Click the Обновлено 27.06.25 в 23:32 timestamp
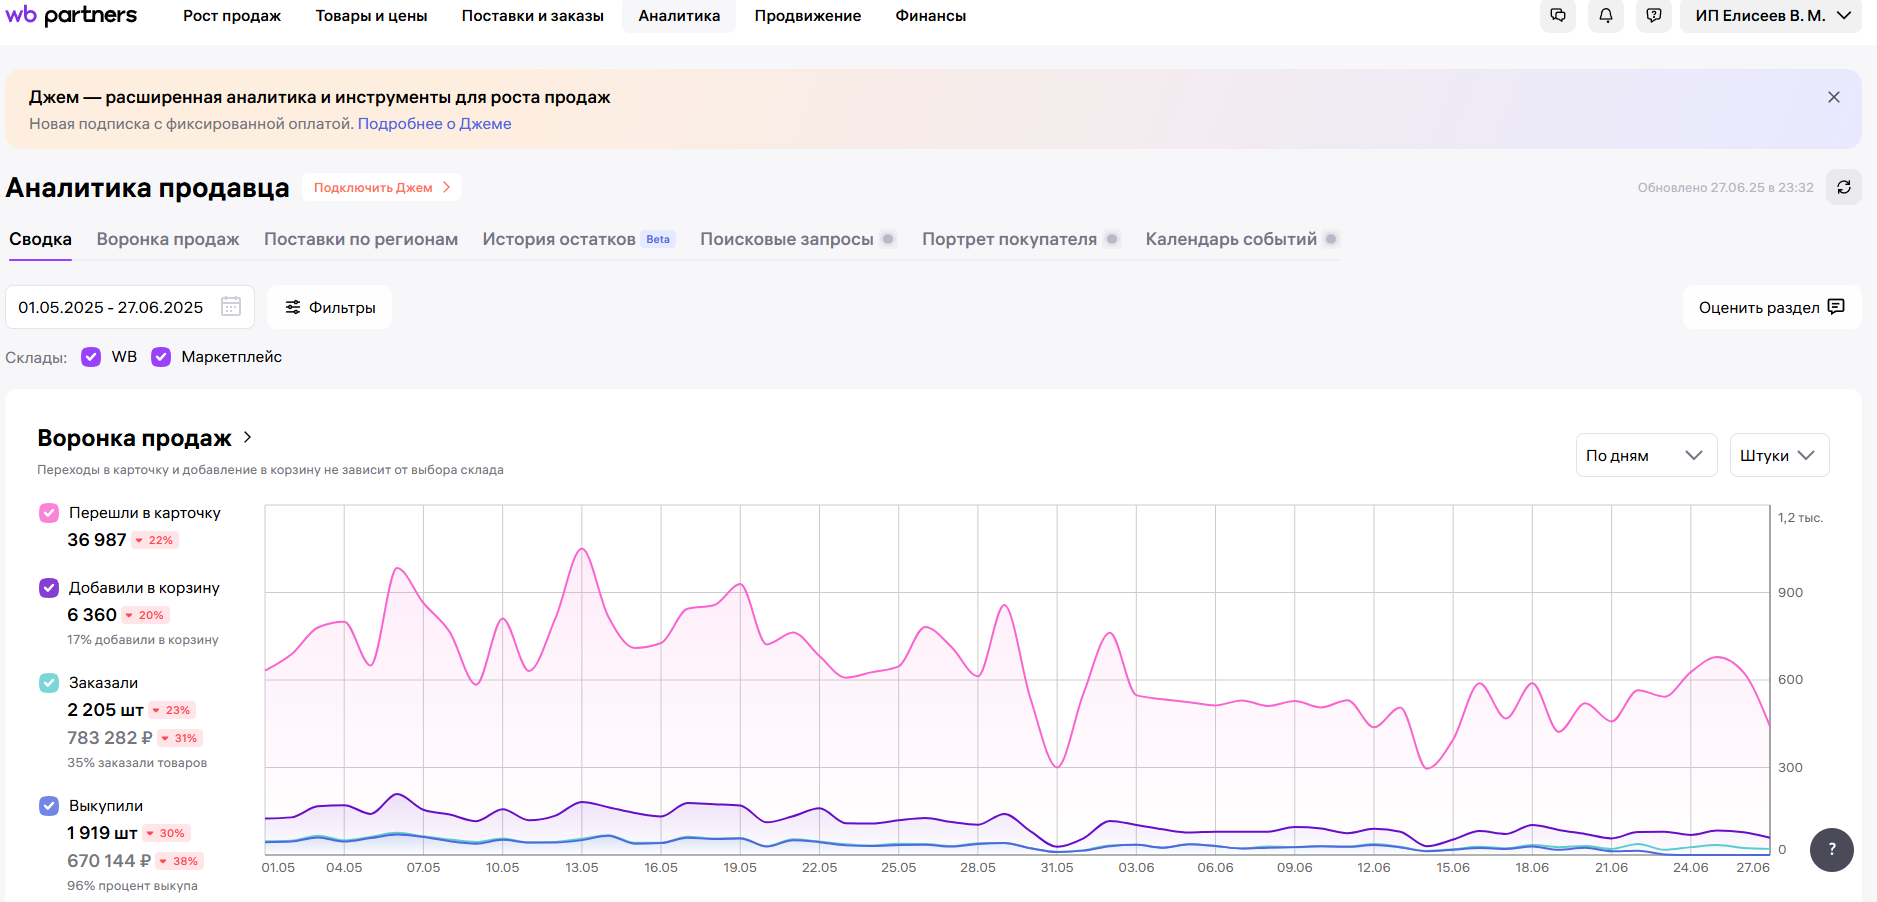The height and width of the screenshot is (902, 1877). 1725,187
